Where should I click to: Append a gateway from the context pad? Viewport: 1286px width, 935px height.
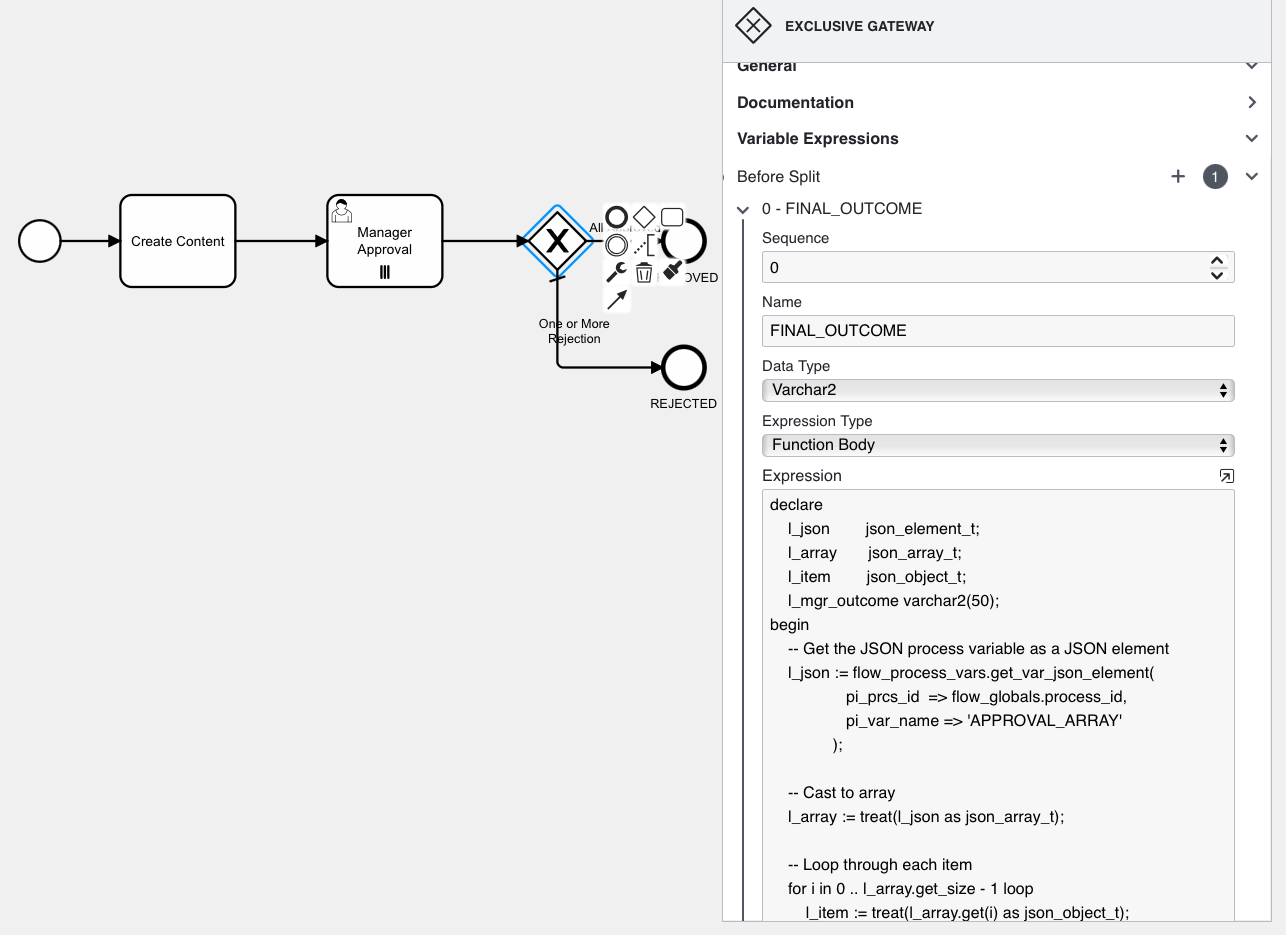644,217
